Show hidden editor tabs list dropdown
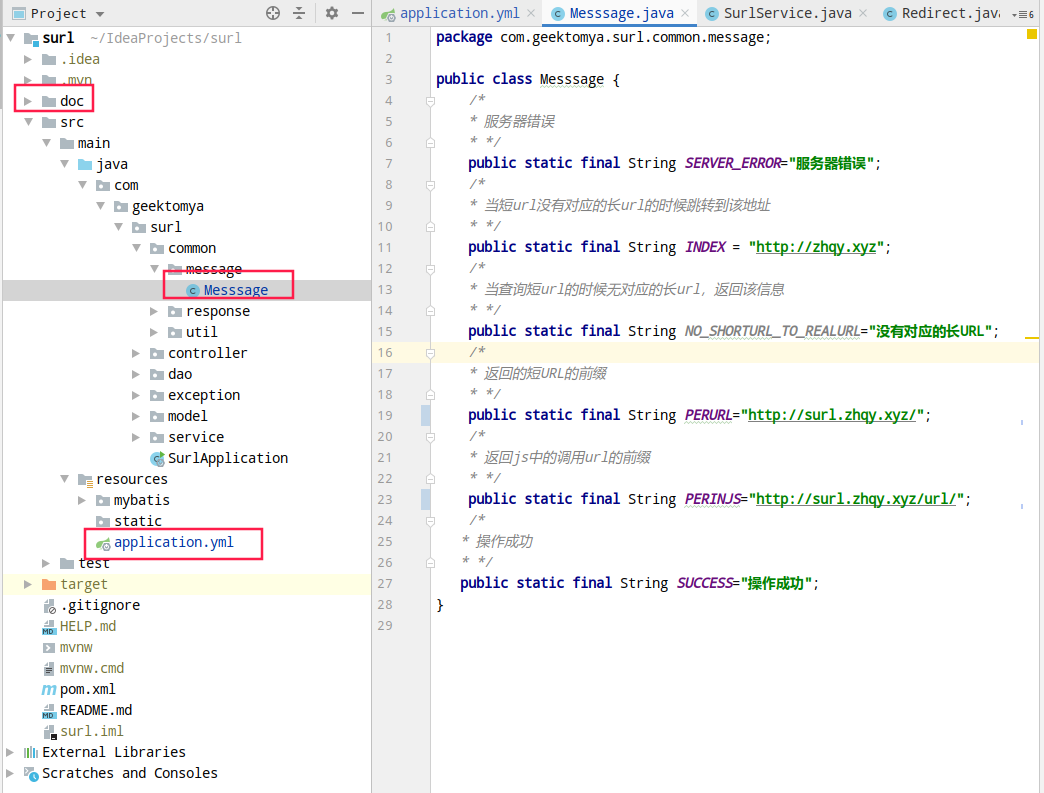1044x793 pixels. 1023,14
